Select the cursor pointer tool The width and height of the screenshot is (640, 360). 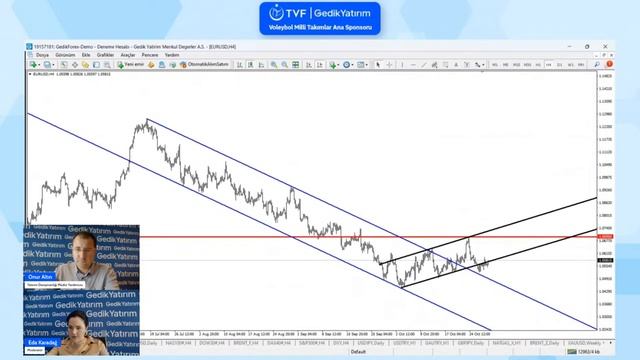pyautogui.click(x=378, y=64)
